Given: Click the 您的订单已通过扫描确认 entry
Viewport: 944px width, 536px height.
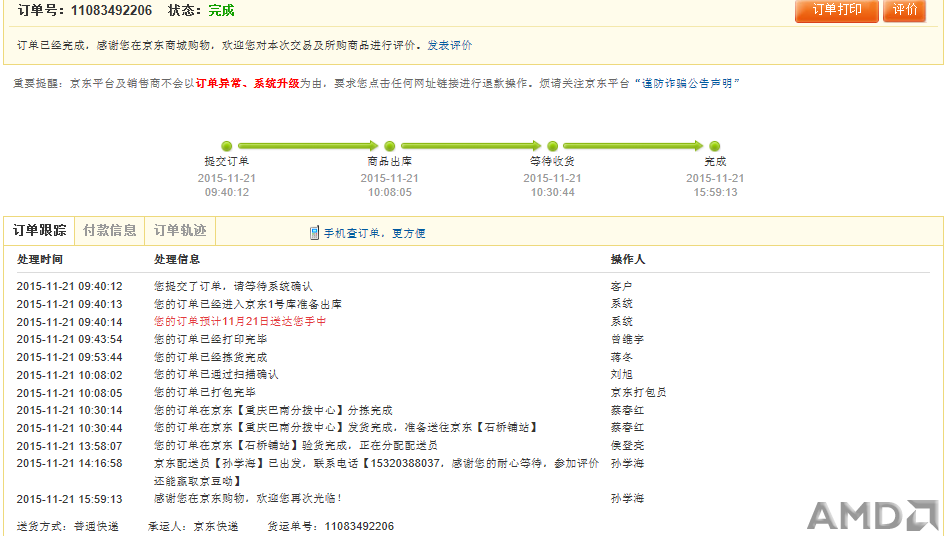Looking at the screenshot, I should click(x=216, y=375).
